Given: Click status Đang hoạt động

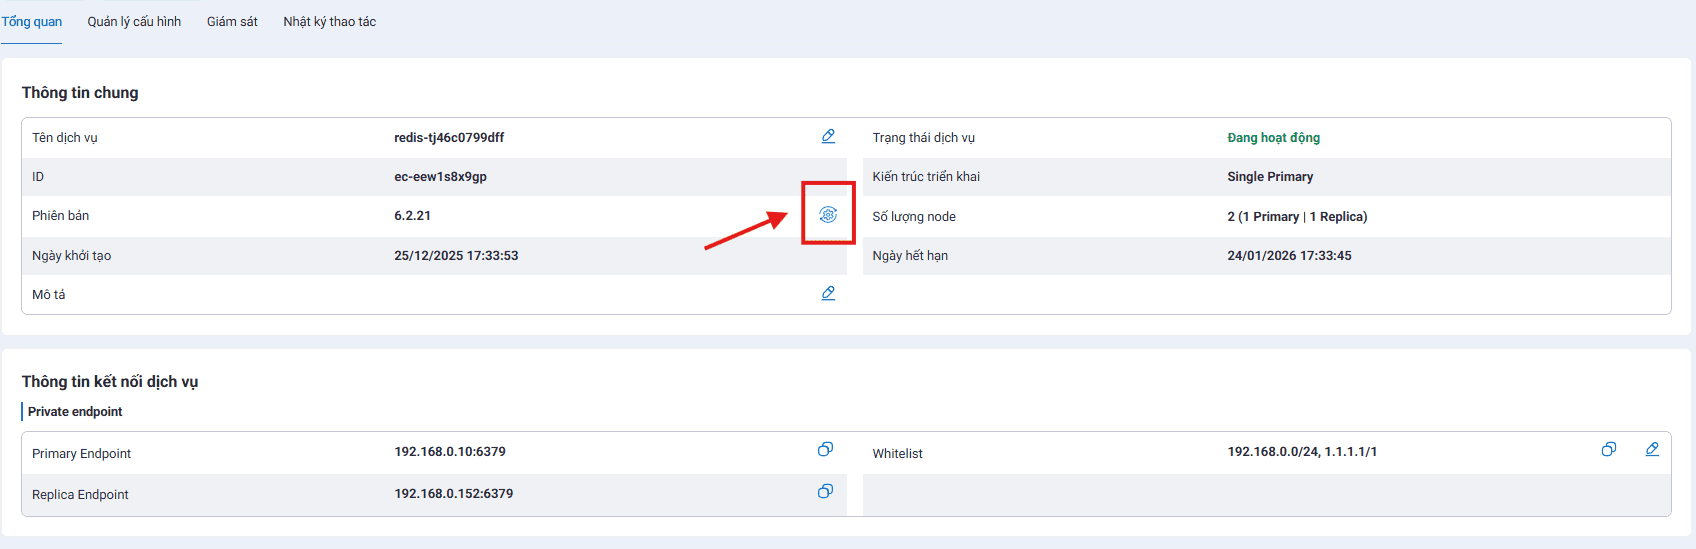Looking at the screenshot, I should point(1273,138).
